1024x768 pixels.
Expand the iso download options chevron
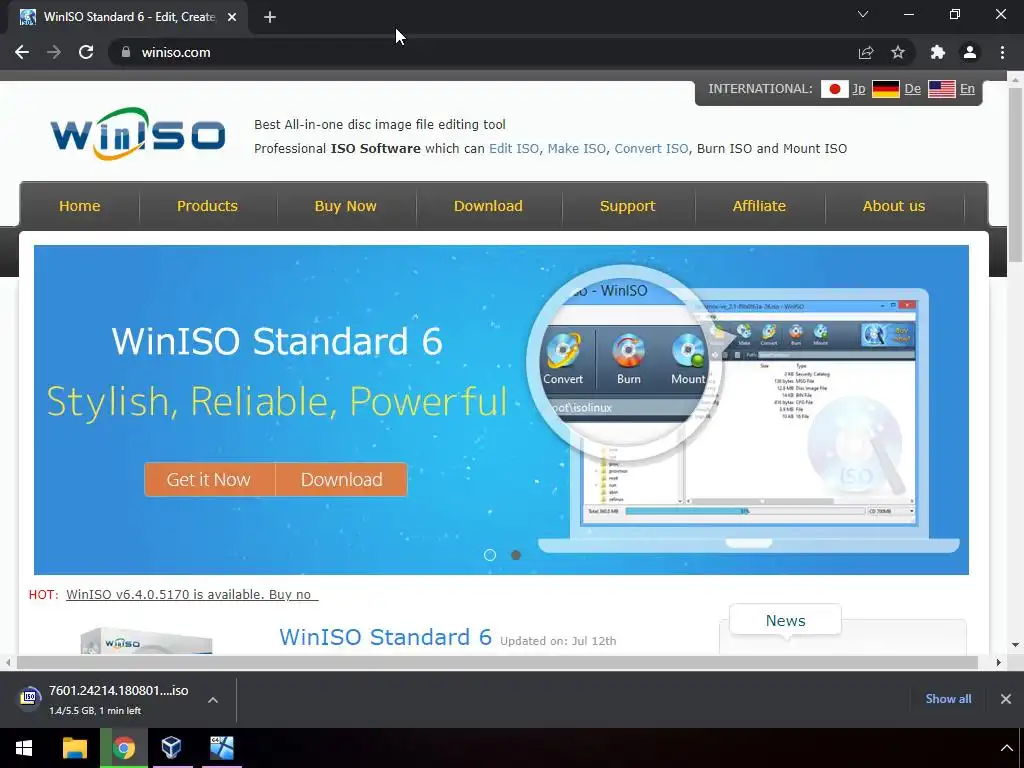point(213,699)
